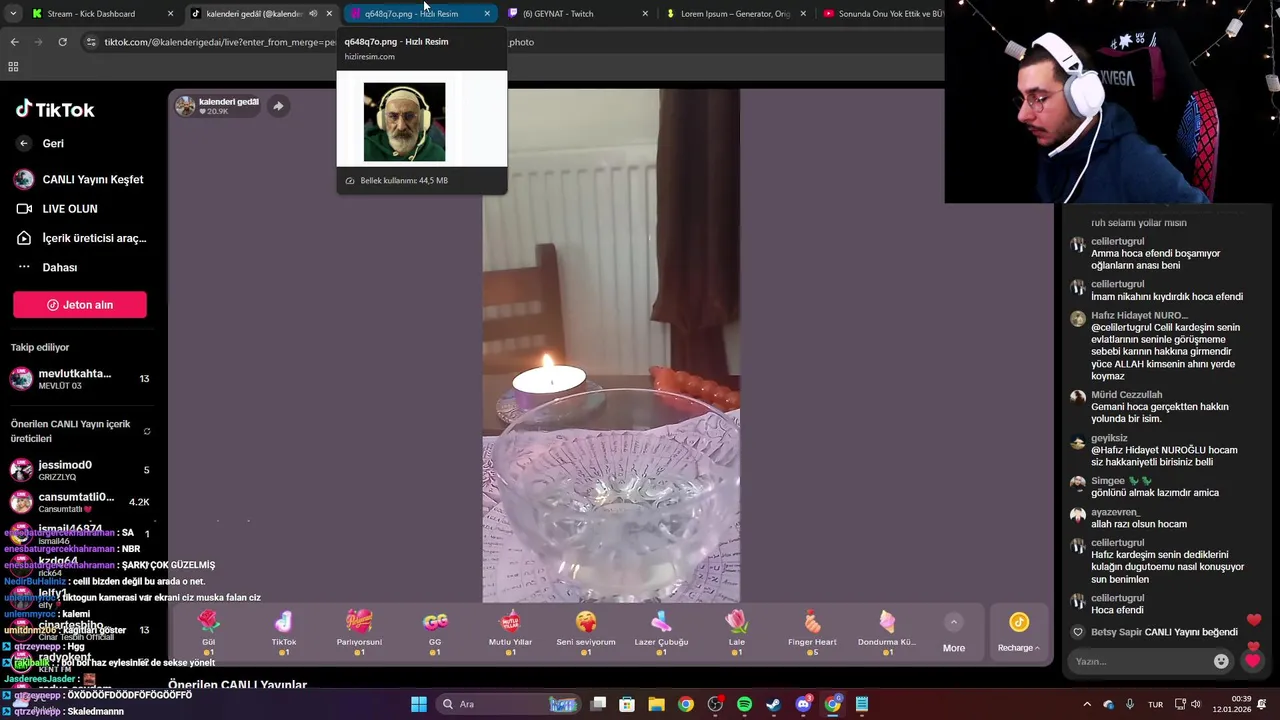
Task: Expand the More gifts panel
Action: point(954,634)
